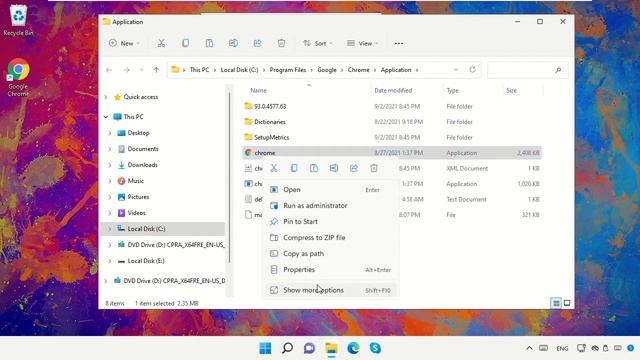Image resolution: width=640 pixels, height=360 pixels.
Task: Click the Cut icon in the context menu
Action: tap(274, 168)
